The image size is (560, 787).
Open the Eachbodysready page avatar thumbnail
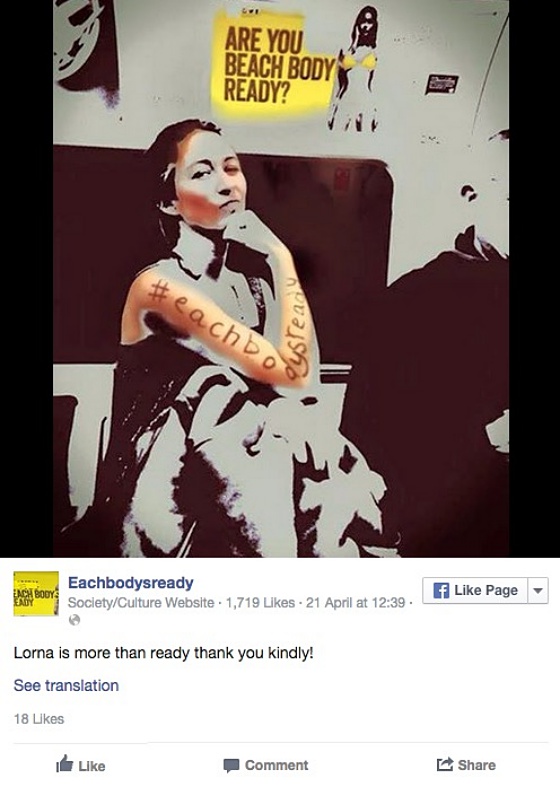click(x=36, y=594)
